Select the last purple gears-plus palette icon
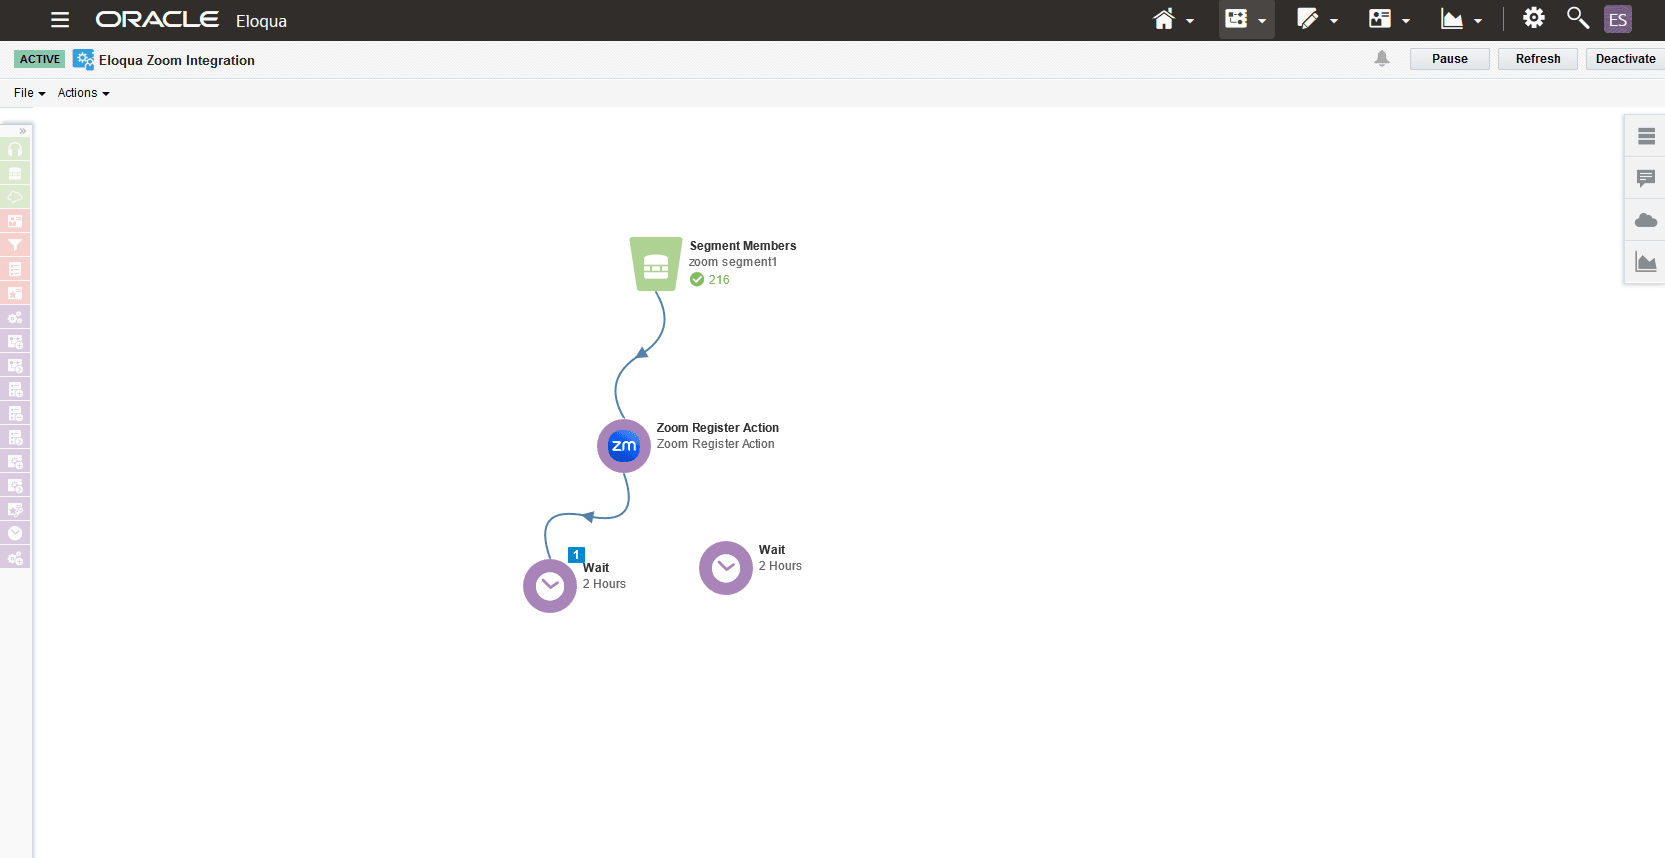This screenshot has width=1665, height=858. 15,557
